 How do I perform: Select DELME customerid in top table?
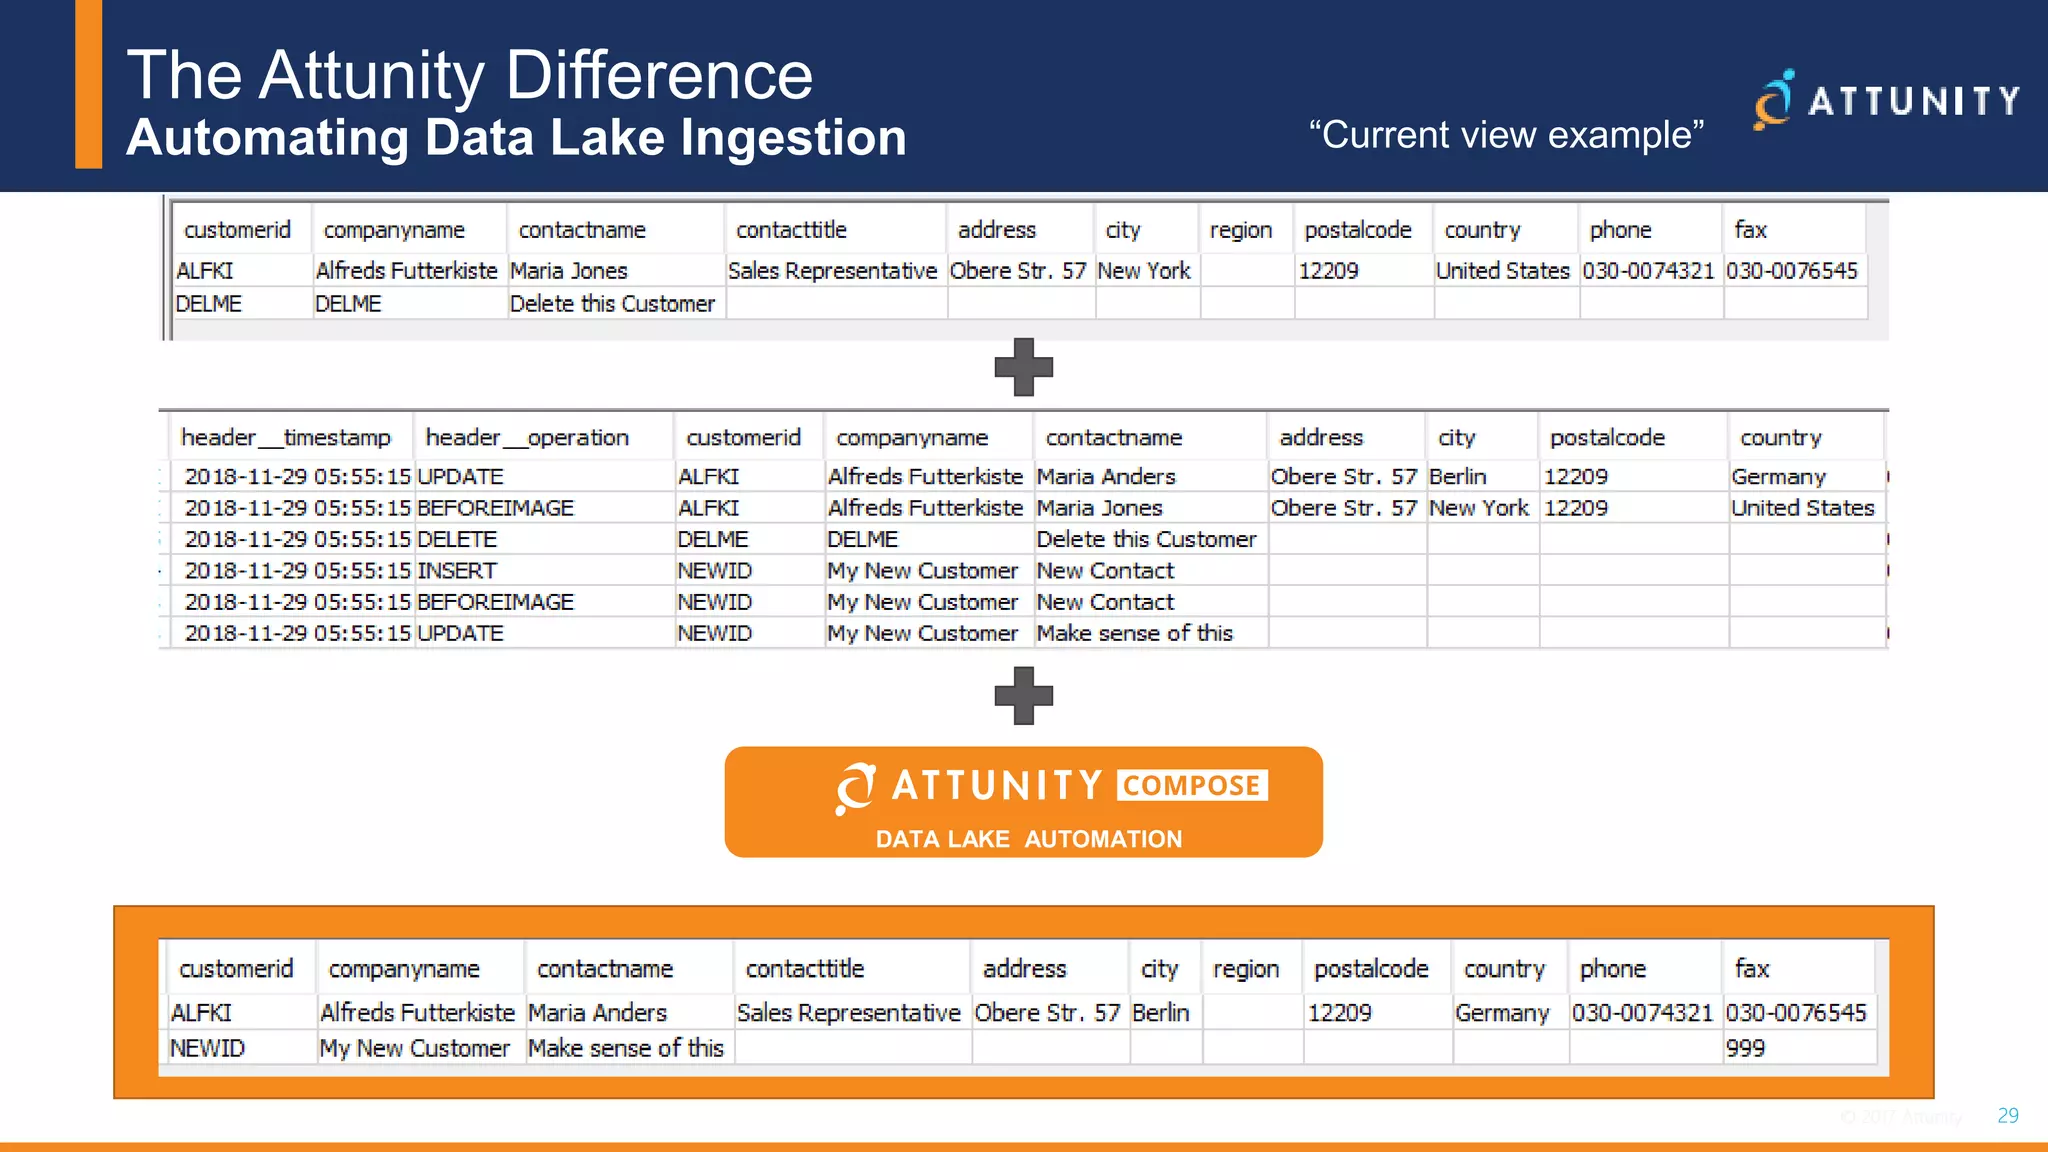pyautogui.click(x=209, y=304)
